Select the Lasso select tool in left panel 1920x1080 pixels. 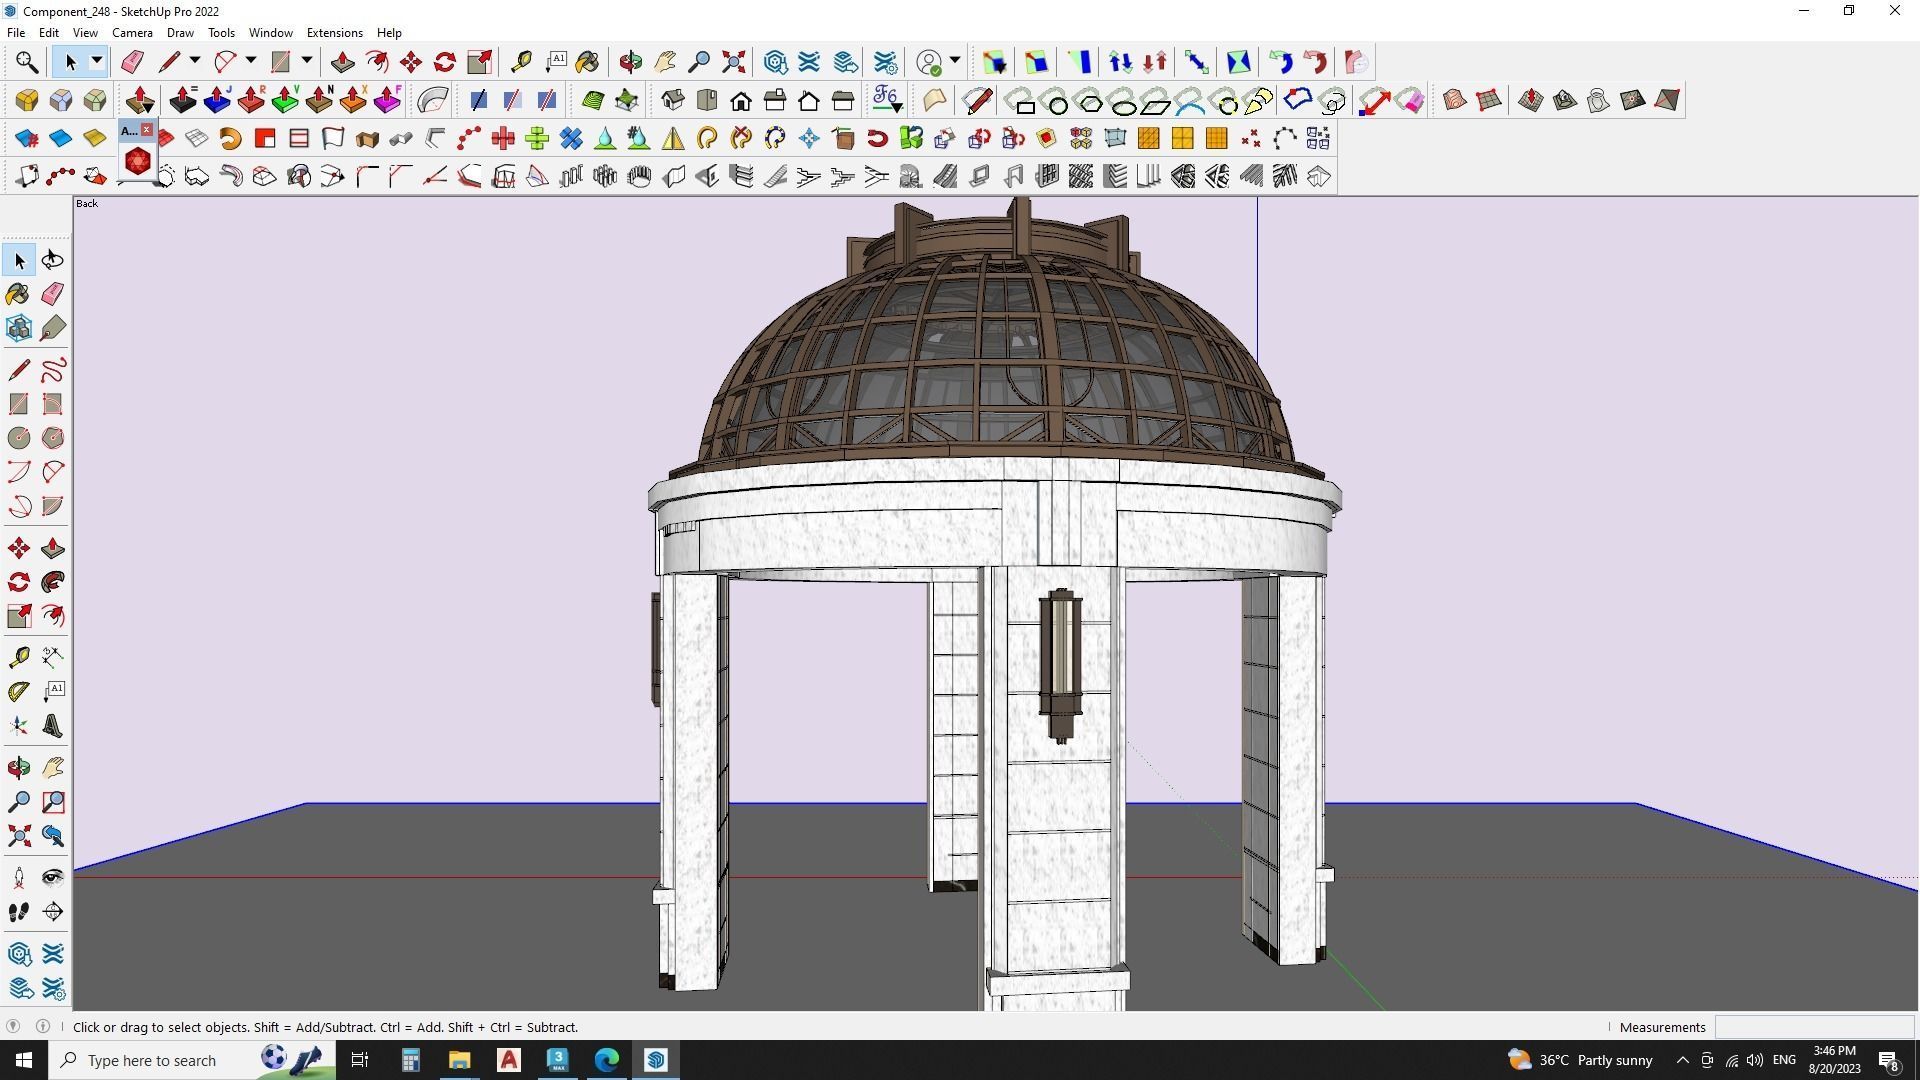[x=53, y=260]
